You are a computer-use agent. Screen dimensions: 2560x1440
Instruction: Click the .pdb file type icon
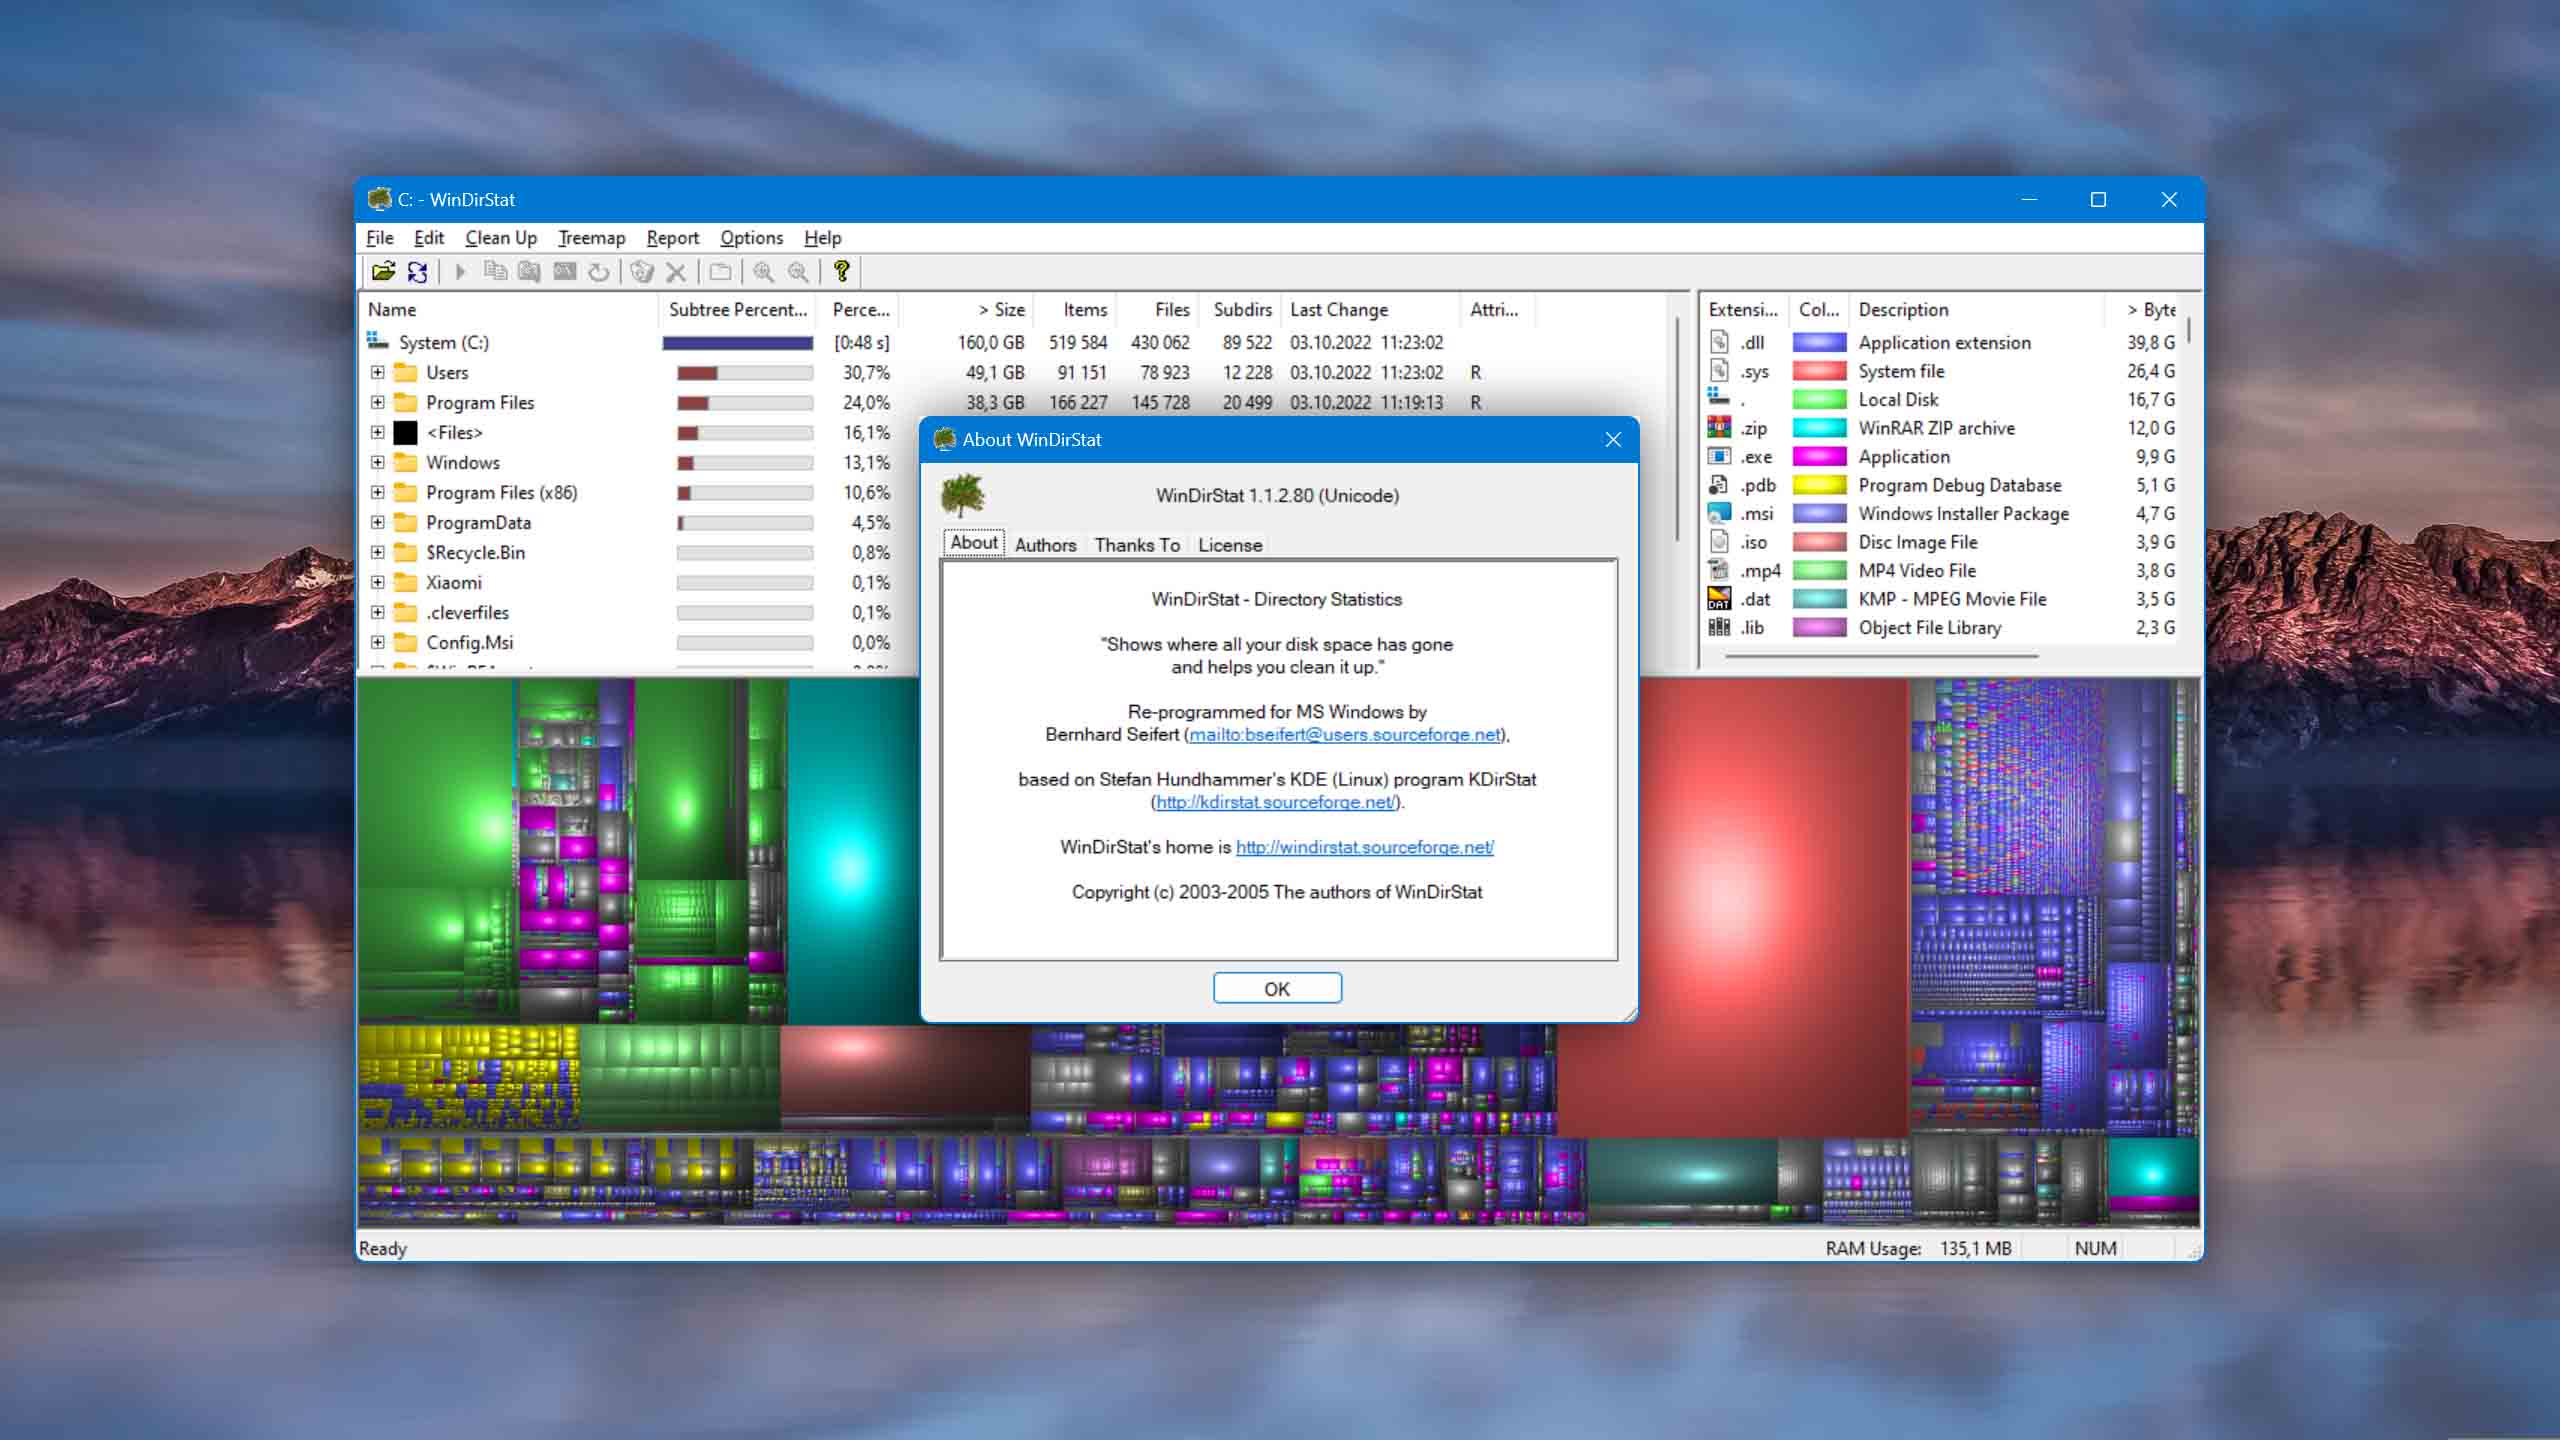point(1719,485)
